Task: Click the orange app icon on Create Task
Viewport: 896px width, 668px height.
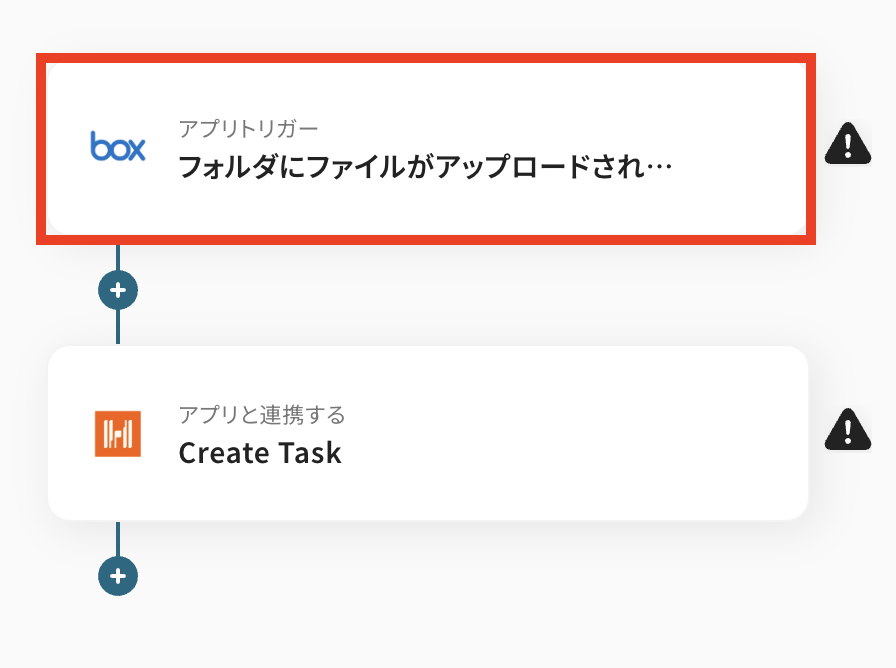Action: [x=118, y=433]
